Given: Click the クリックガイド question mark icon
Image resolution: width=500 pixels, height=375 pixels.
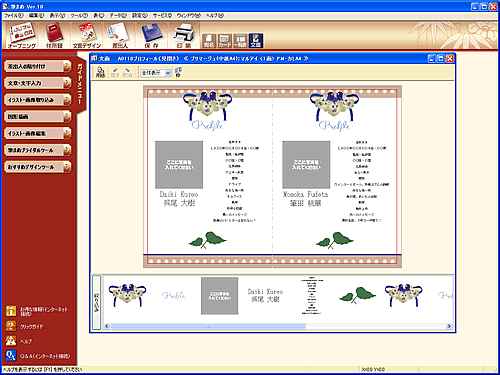Looking at the screenshot, I should pos(11,326).
